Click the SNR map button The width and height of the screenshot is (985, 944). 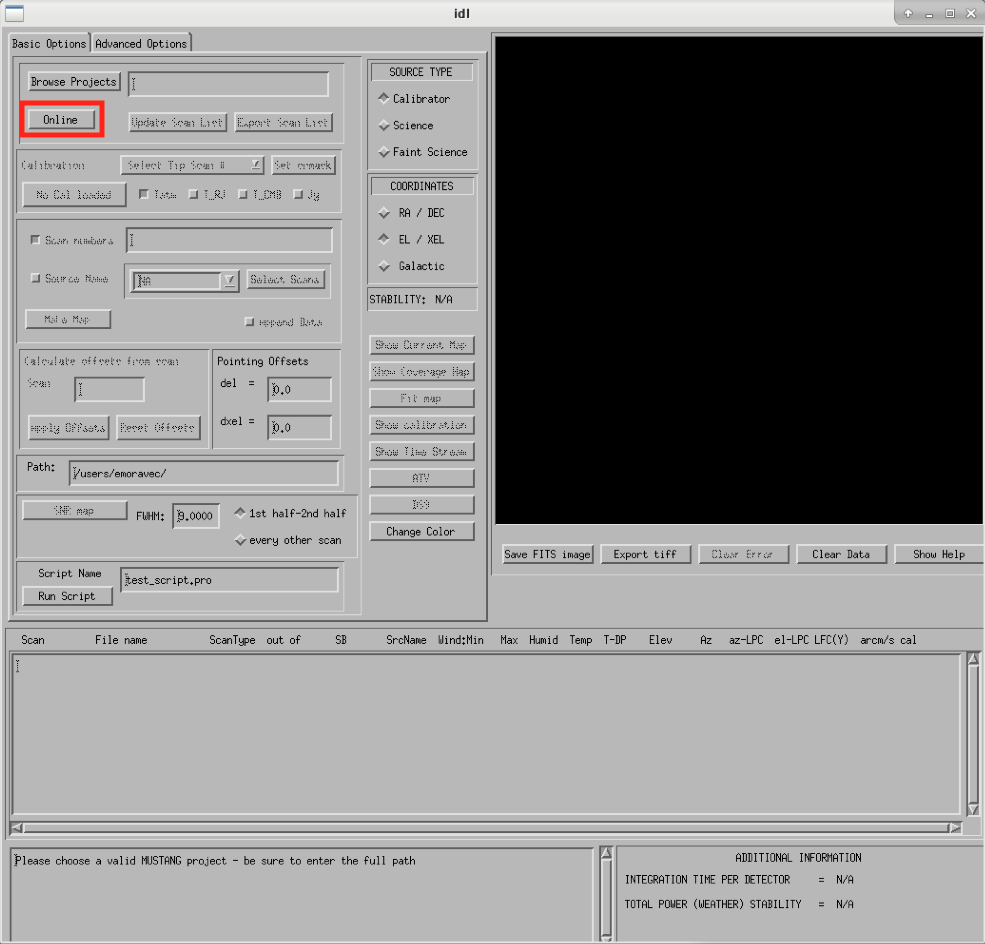click(74, 511)
